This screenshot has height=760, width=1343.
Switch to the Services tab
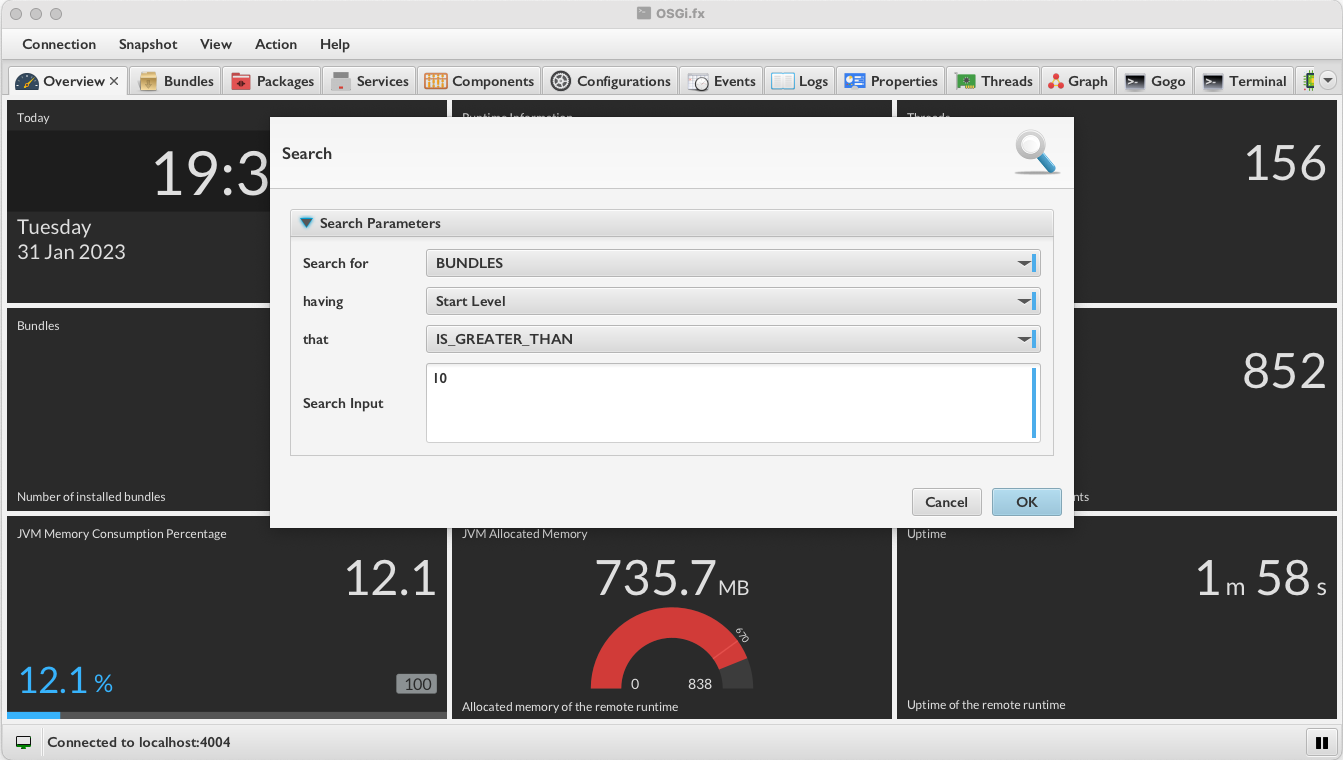[369, 81]
